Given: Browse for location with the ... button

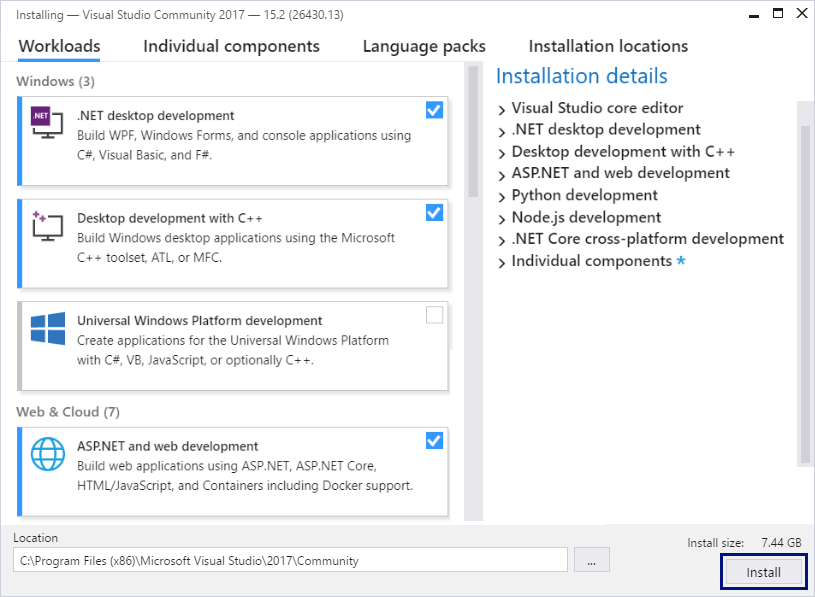Looking at the screenshot, I should pos(591,560).
